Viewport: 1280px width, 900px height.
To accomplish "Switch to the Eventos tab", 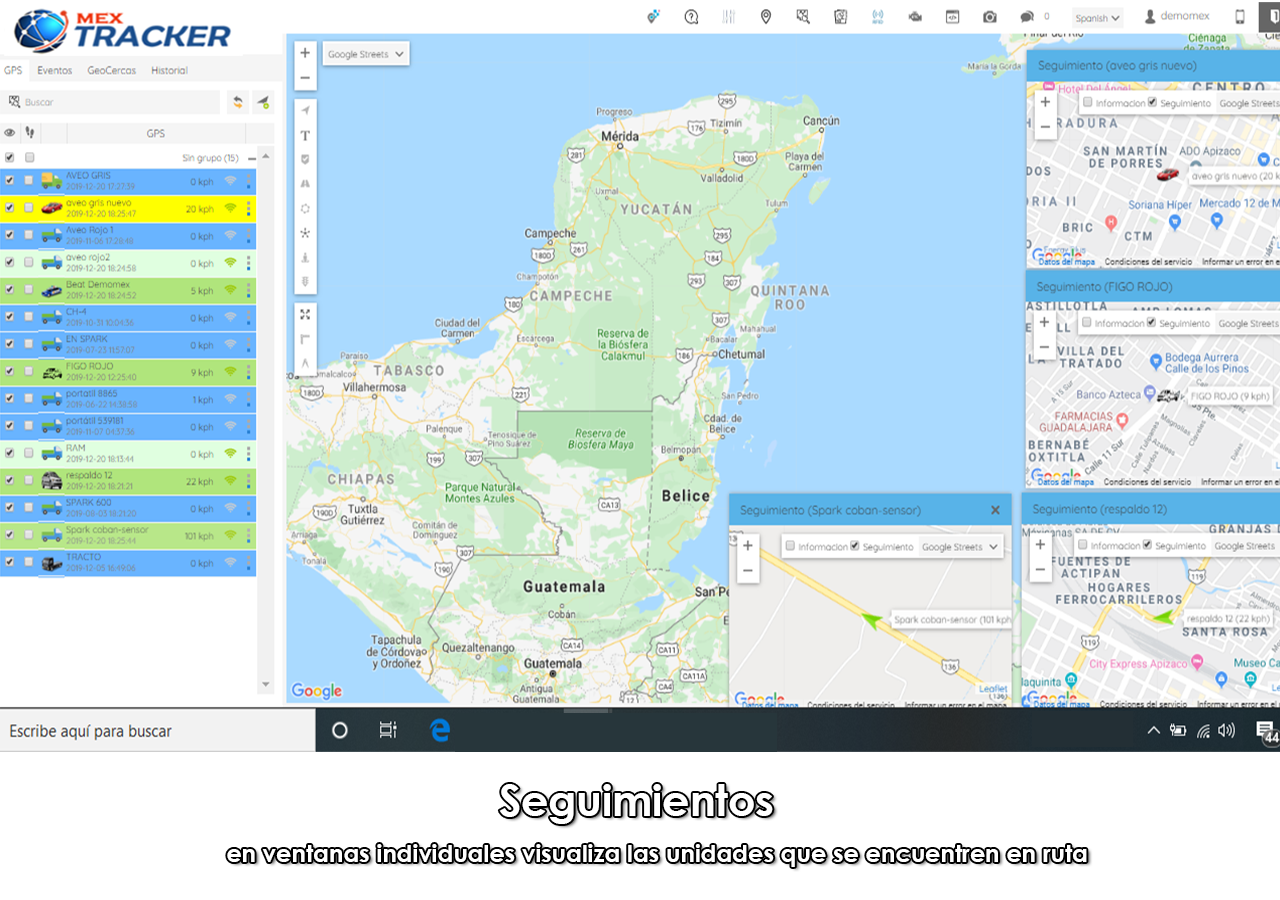I will tap(55, 71).
